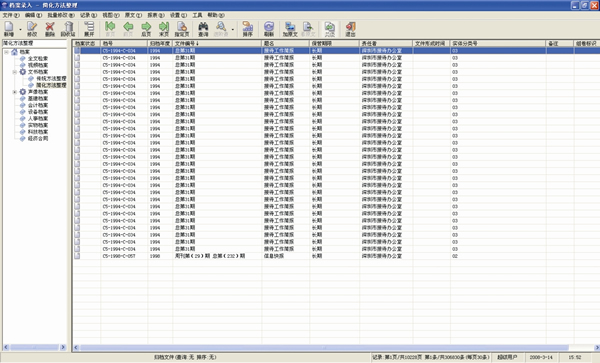Open the dropdown arrow beside 新增
Viewport: 600px width, 363px height.
pyautogui.click(x=20, y=29)
